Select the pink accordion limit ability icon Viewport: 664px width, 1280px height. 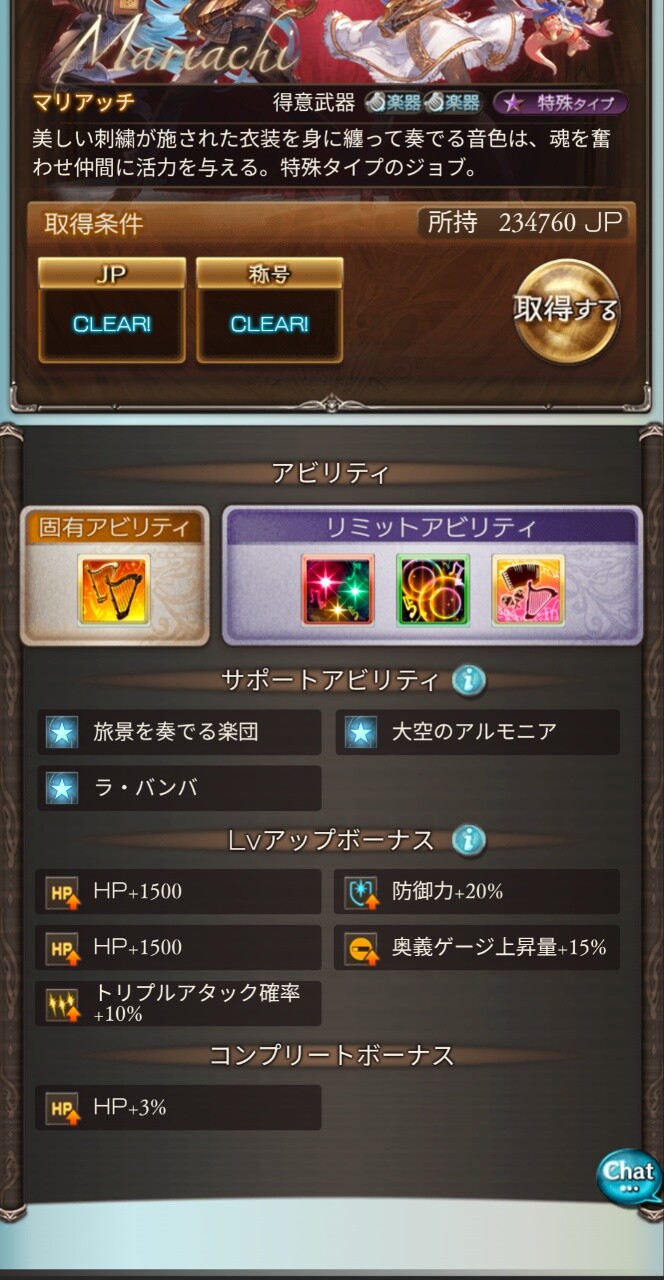pyautogui.click(x=528, y=590)
